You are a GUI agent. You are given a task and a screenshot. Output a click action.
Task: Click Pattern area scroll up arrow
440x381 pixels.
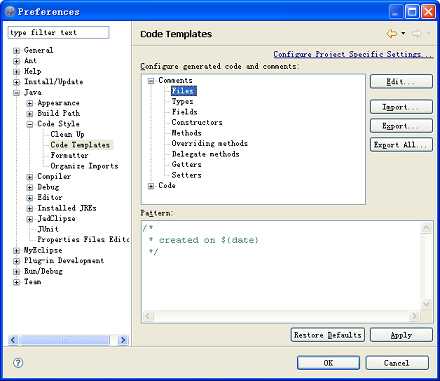tap(427, 228)
